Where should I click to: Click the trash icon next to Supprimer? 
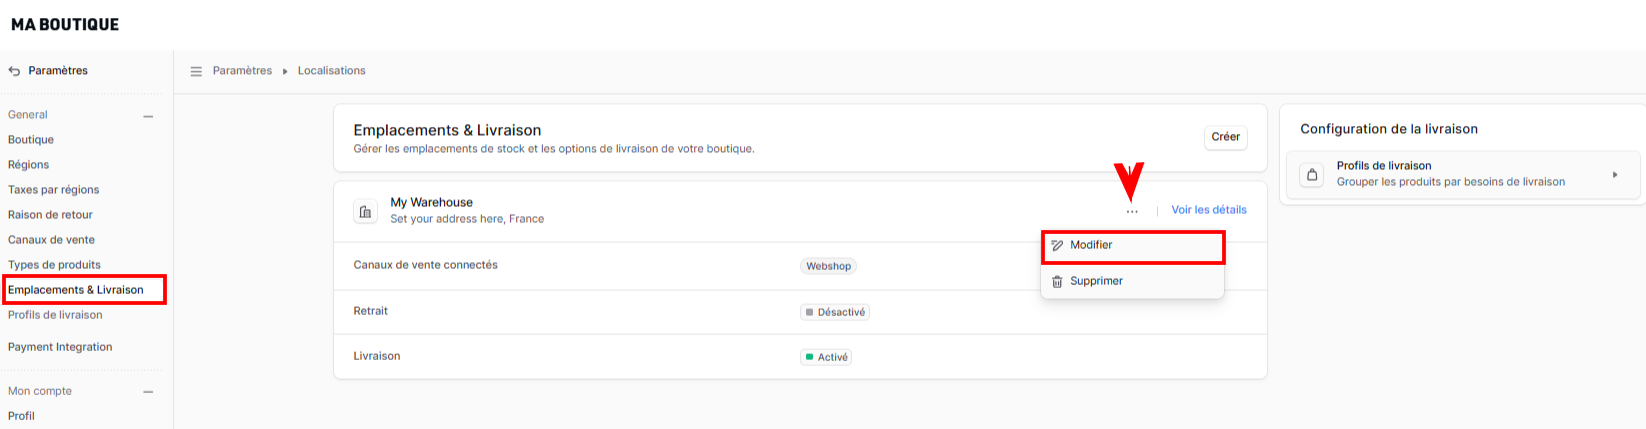[x=1057, y=282]
